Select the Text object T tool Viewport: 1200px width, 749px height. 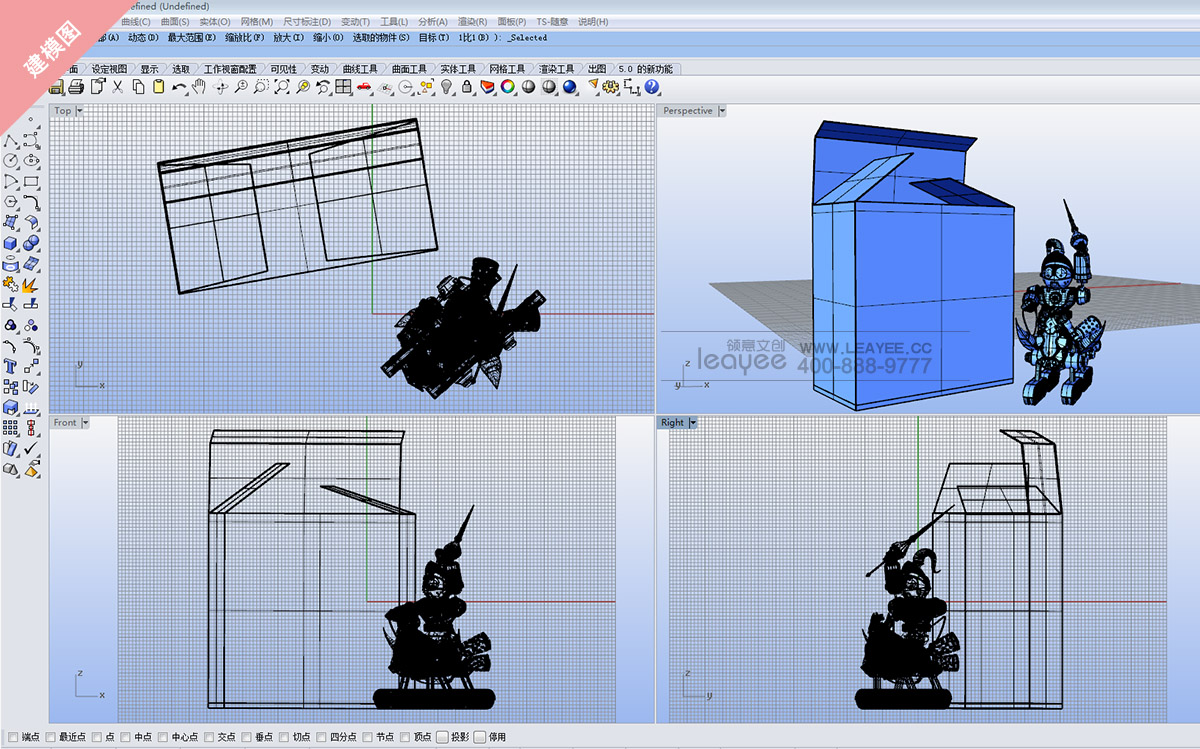click(x=11, y=366)
